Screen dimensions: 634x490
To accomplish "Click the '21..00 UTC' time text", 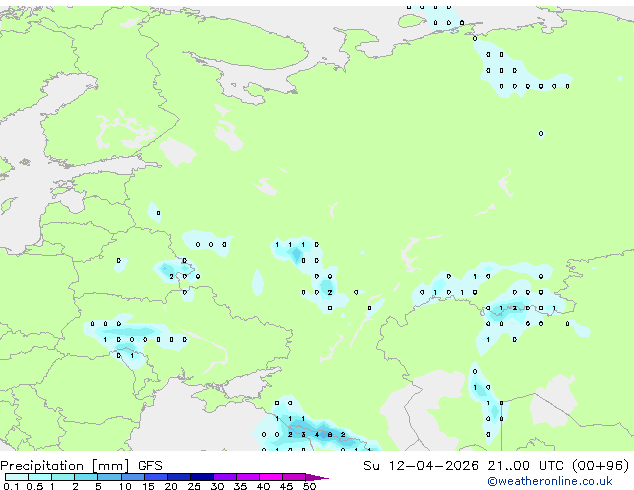I will [x=525, y=466].
